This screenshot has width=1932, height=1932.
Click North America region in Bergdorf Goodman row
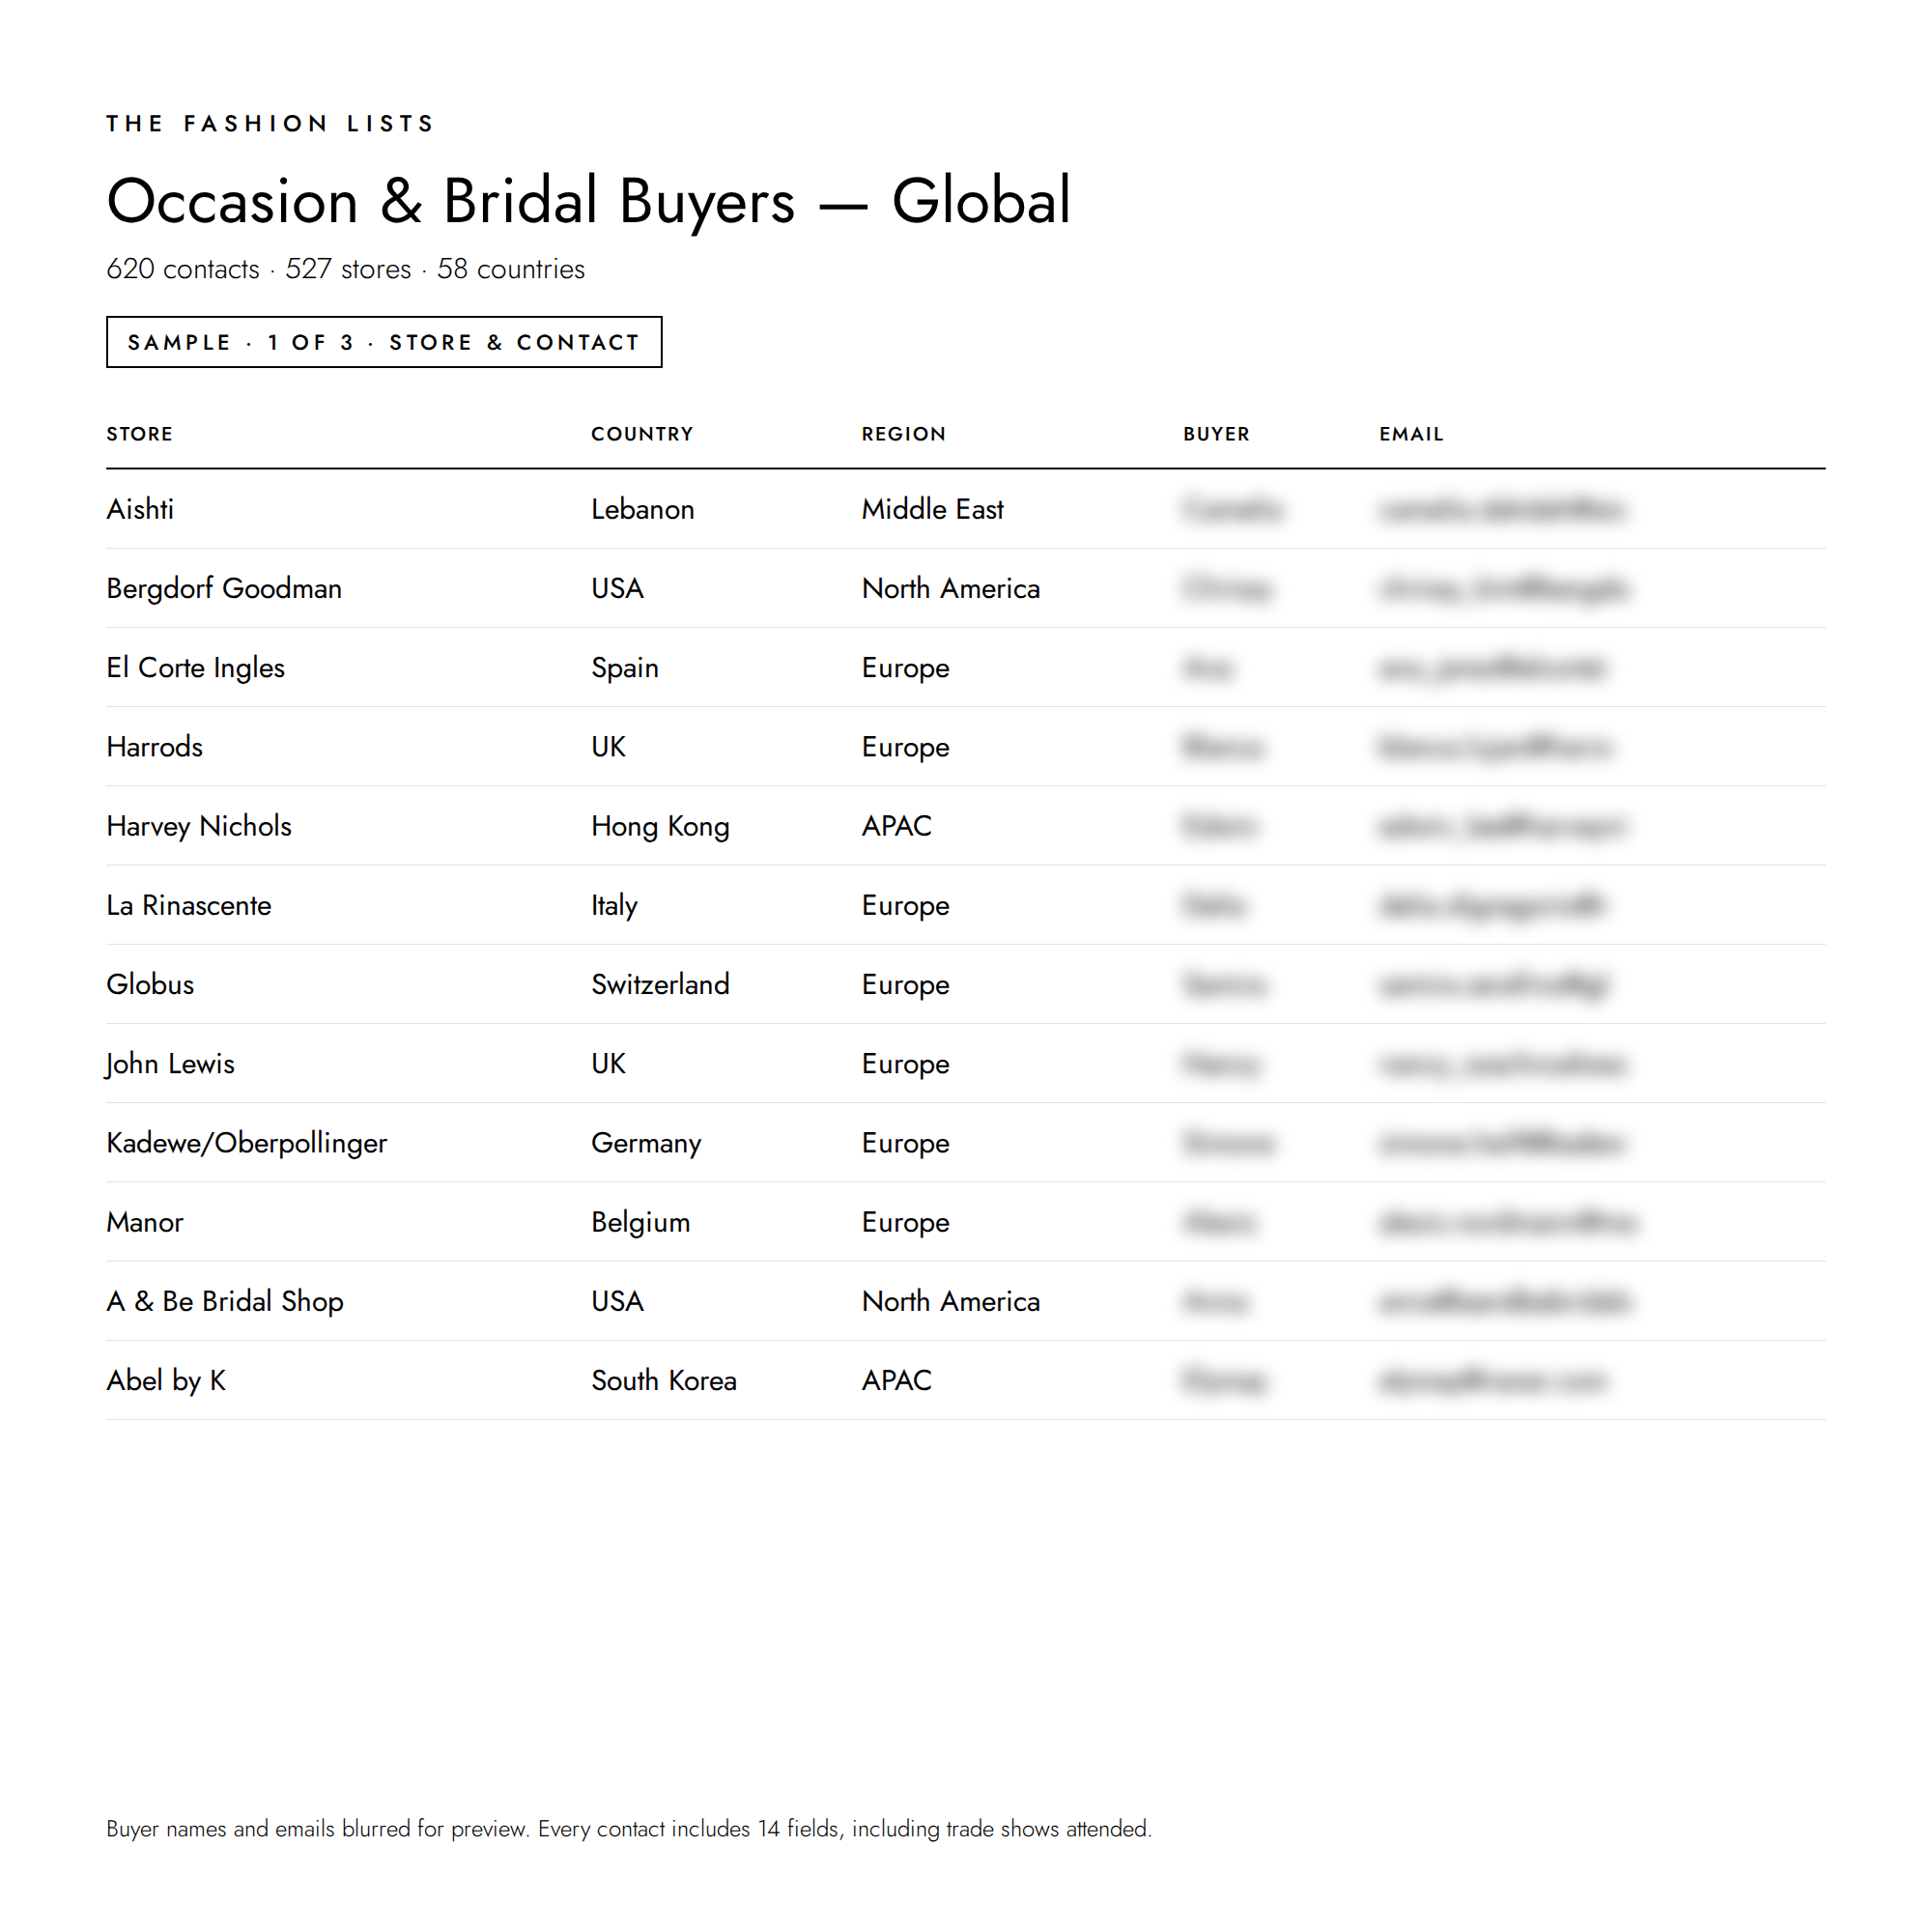(x=951, y=588)
